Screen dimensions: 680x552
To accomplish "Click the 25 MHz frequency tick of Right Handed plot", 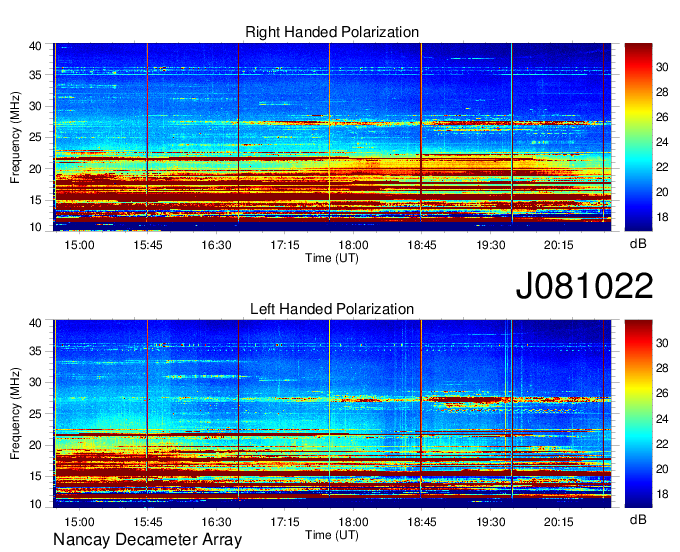I will 35,137.
